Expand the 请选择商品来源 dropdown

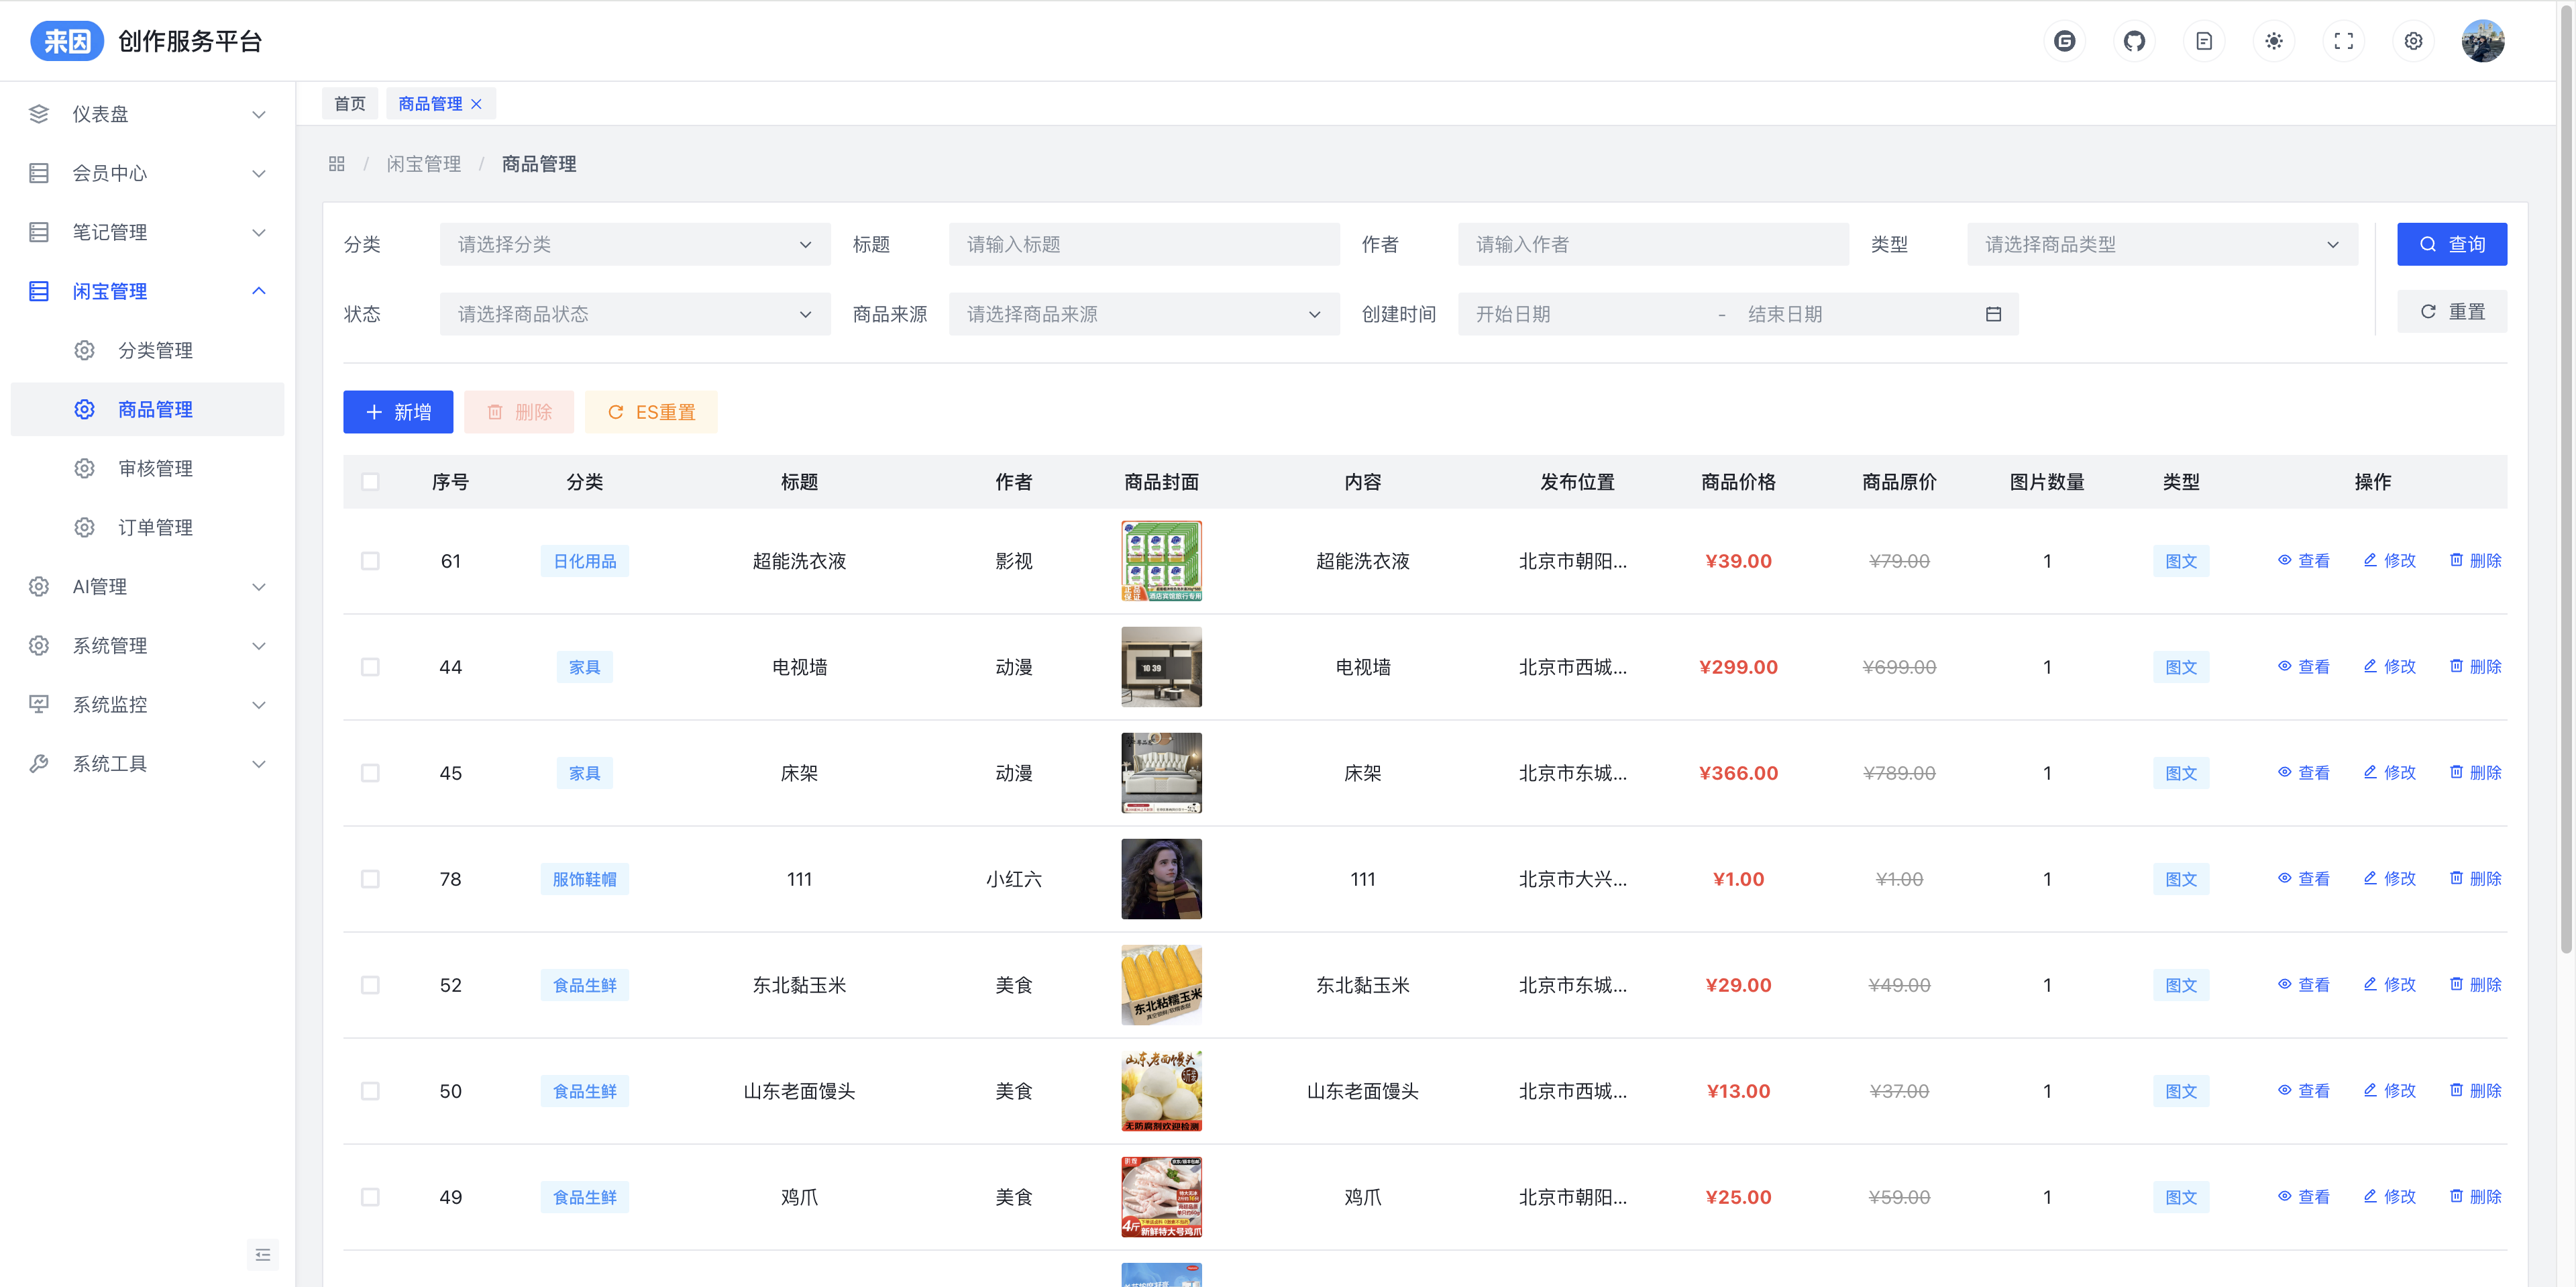(1143, 314)
